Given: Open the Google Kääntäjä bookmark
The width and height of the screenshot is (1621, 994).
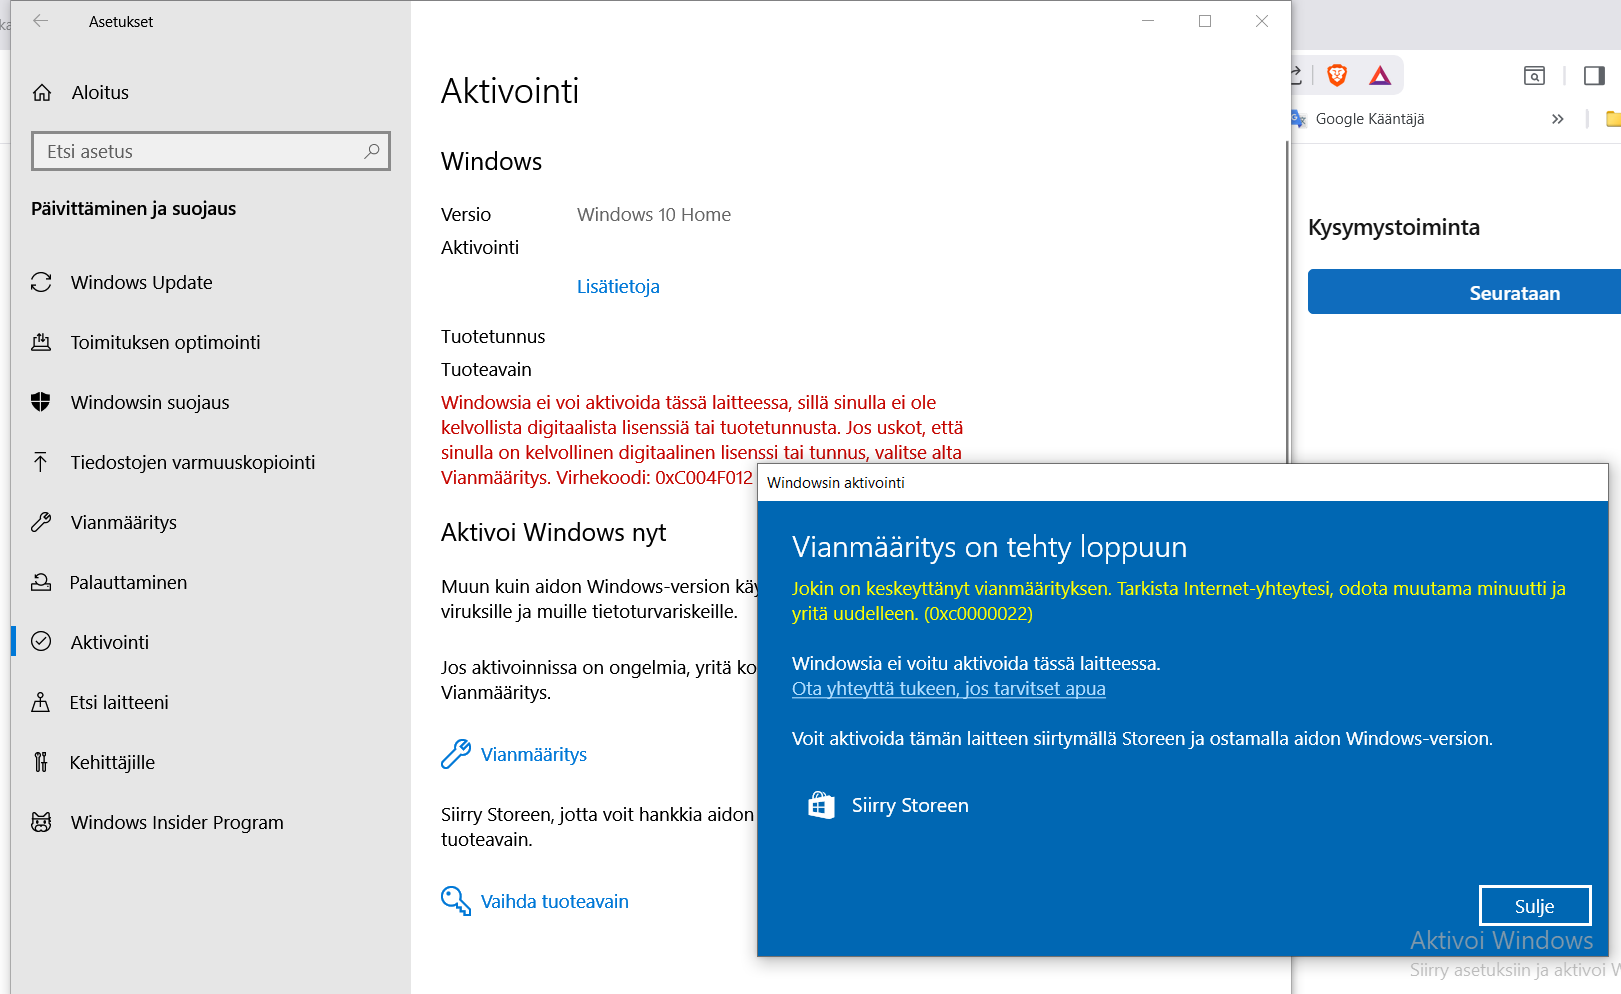Looking at the screenshot, I should pos(1358,119).
